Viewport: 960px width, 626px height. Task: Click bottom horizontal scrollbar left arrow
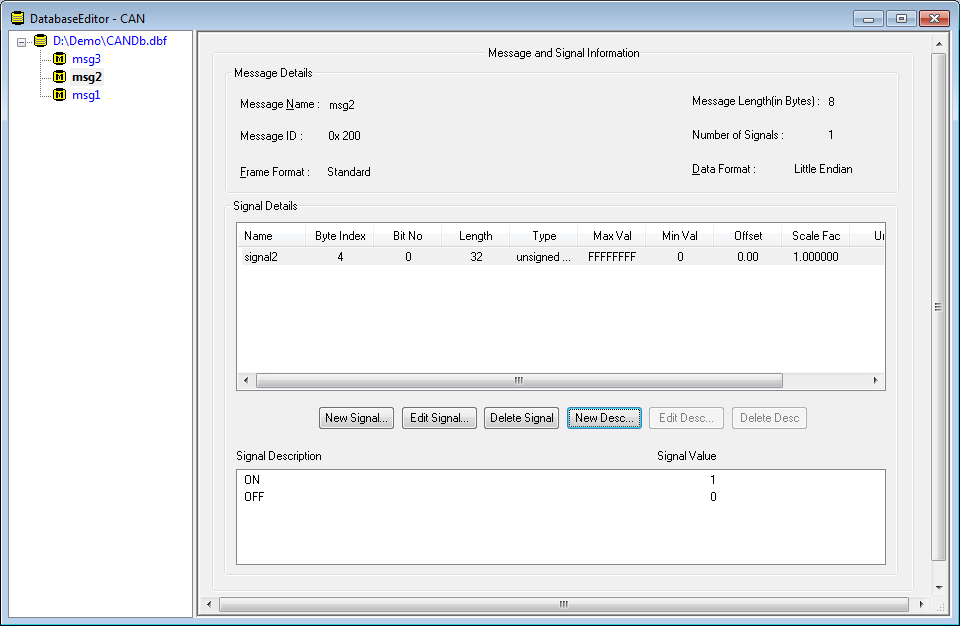tap(209, 605)
